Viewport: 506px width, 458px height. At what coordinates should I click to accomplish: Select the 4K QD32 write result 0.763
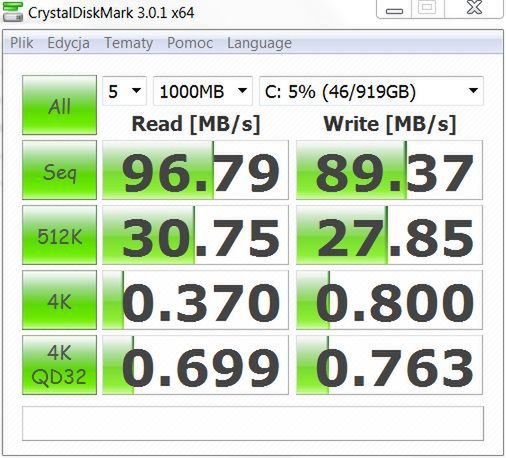point(389,365)
